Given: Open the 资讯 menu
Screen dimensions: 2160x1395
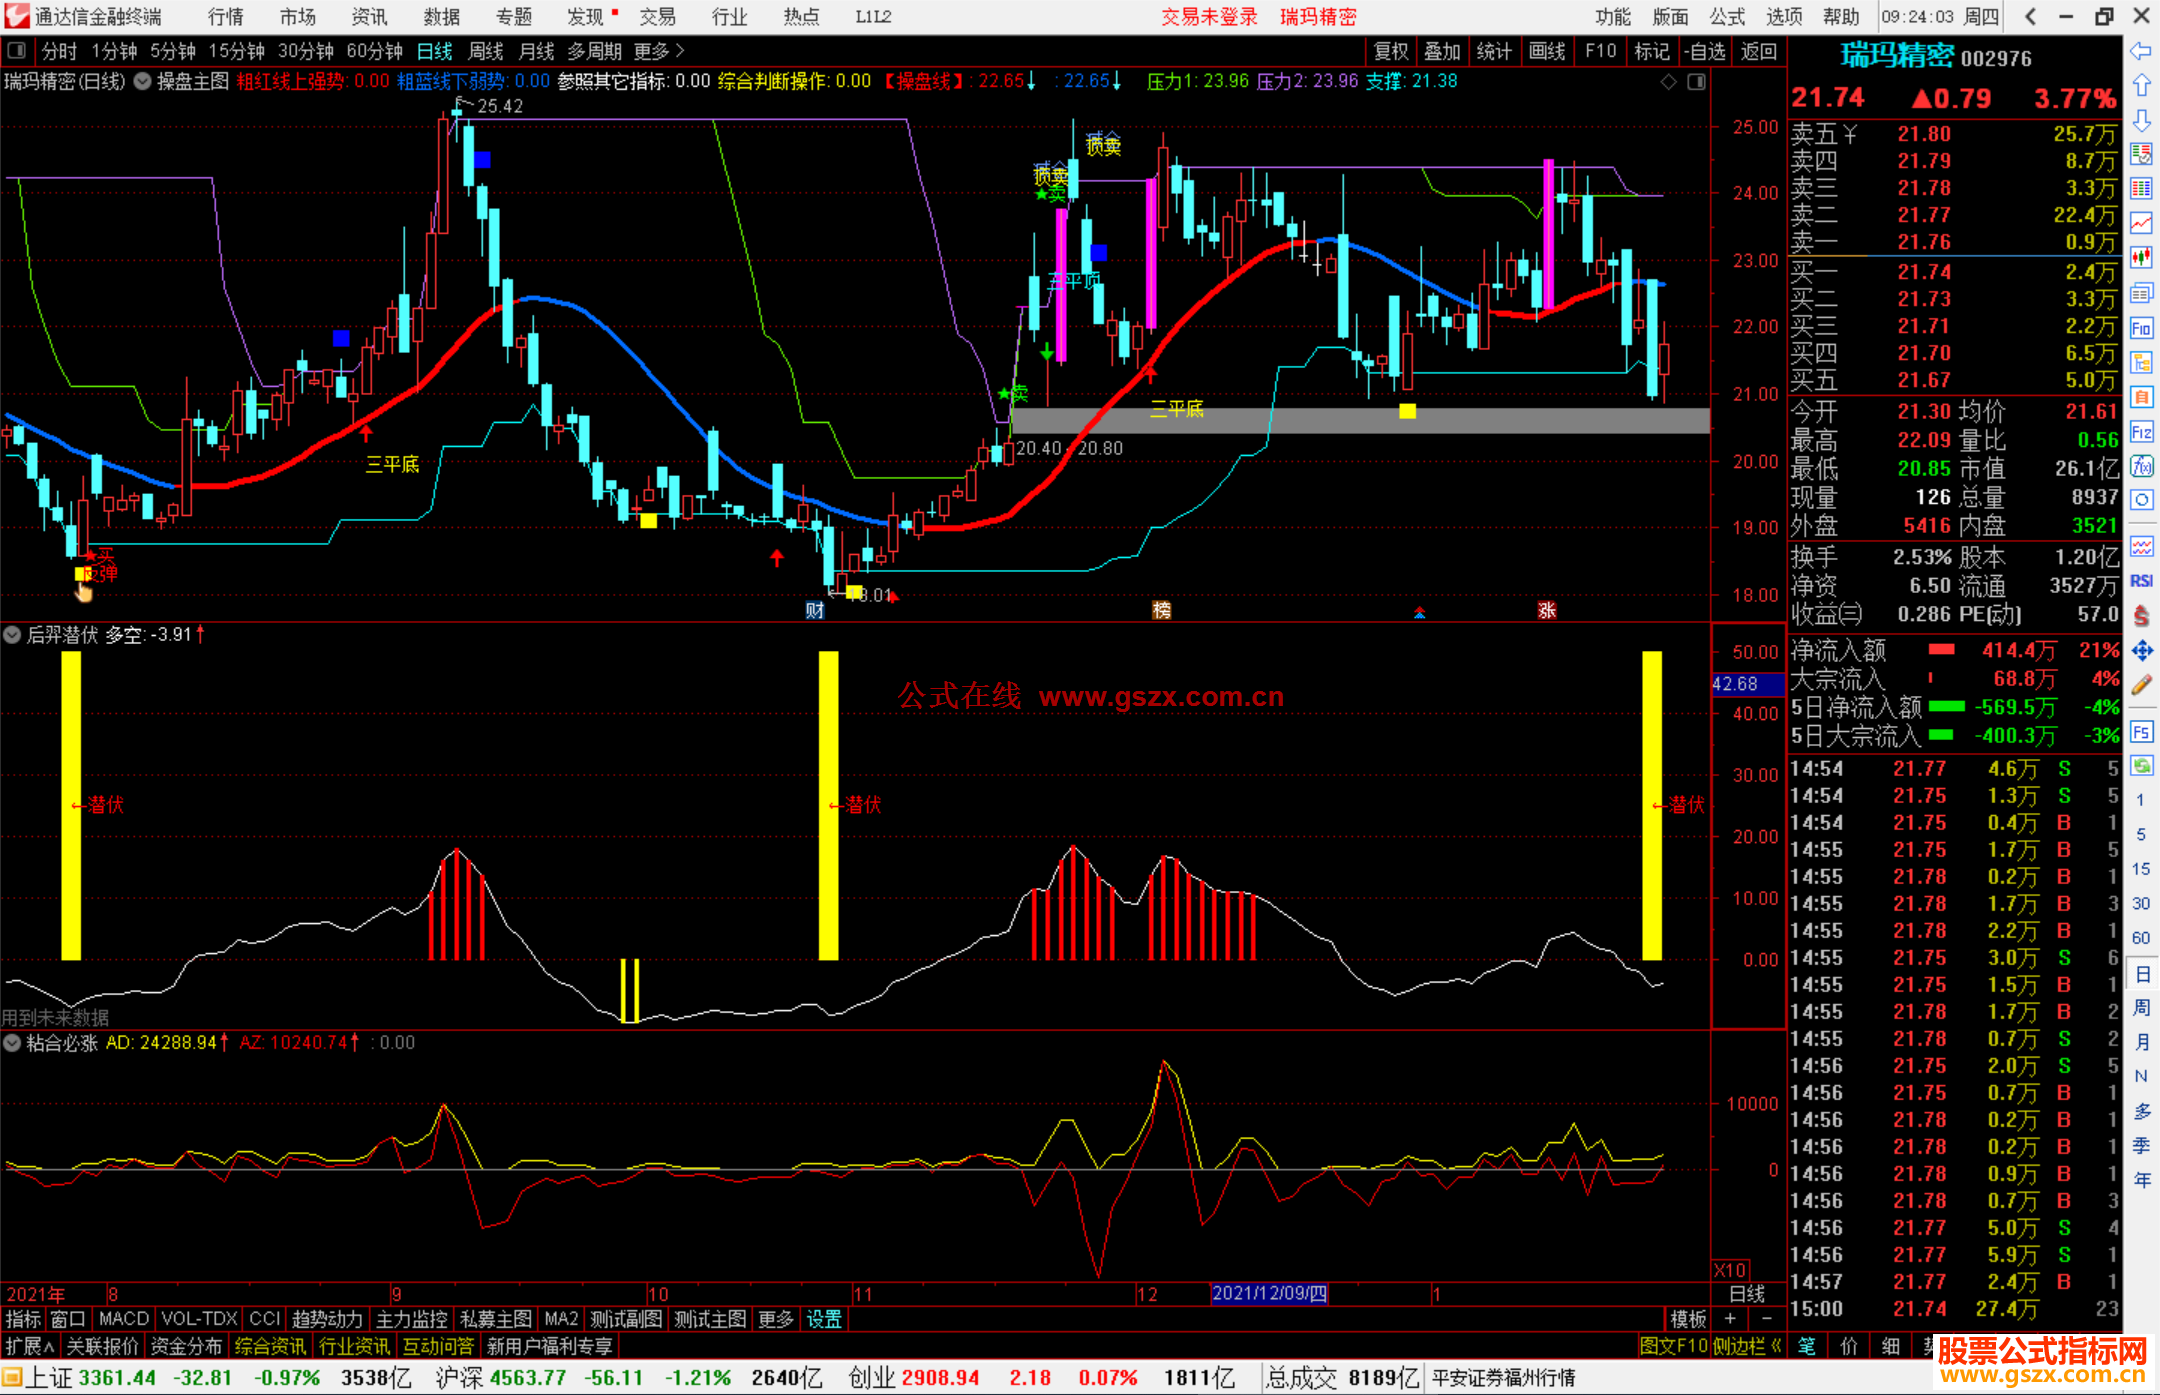Looking at the screenshot, I should tap(369, 16).
